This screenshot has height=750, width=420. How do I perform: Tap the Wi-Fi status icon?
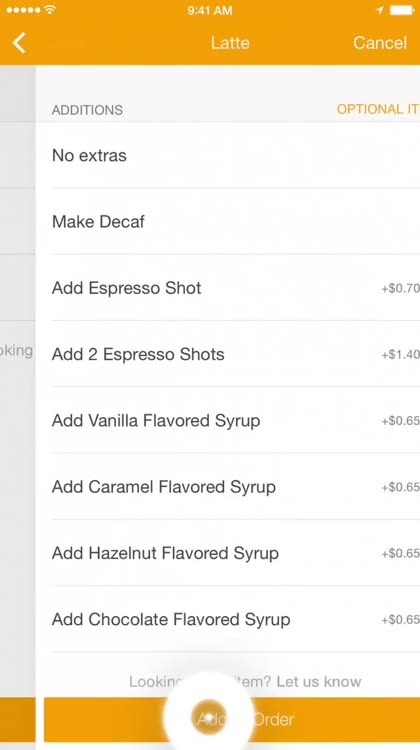point(49,10)
